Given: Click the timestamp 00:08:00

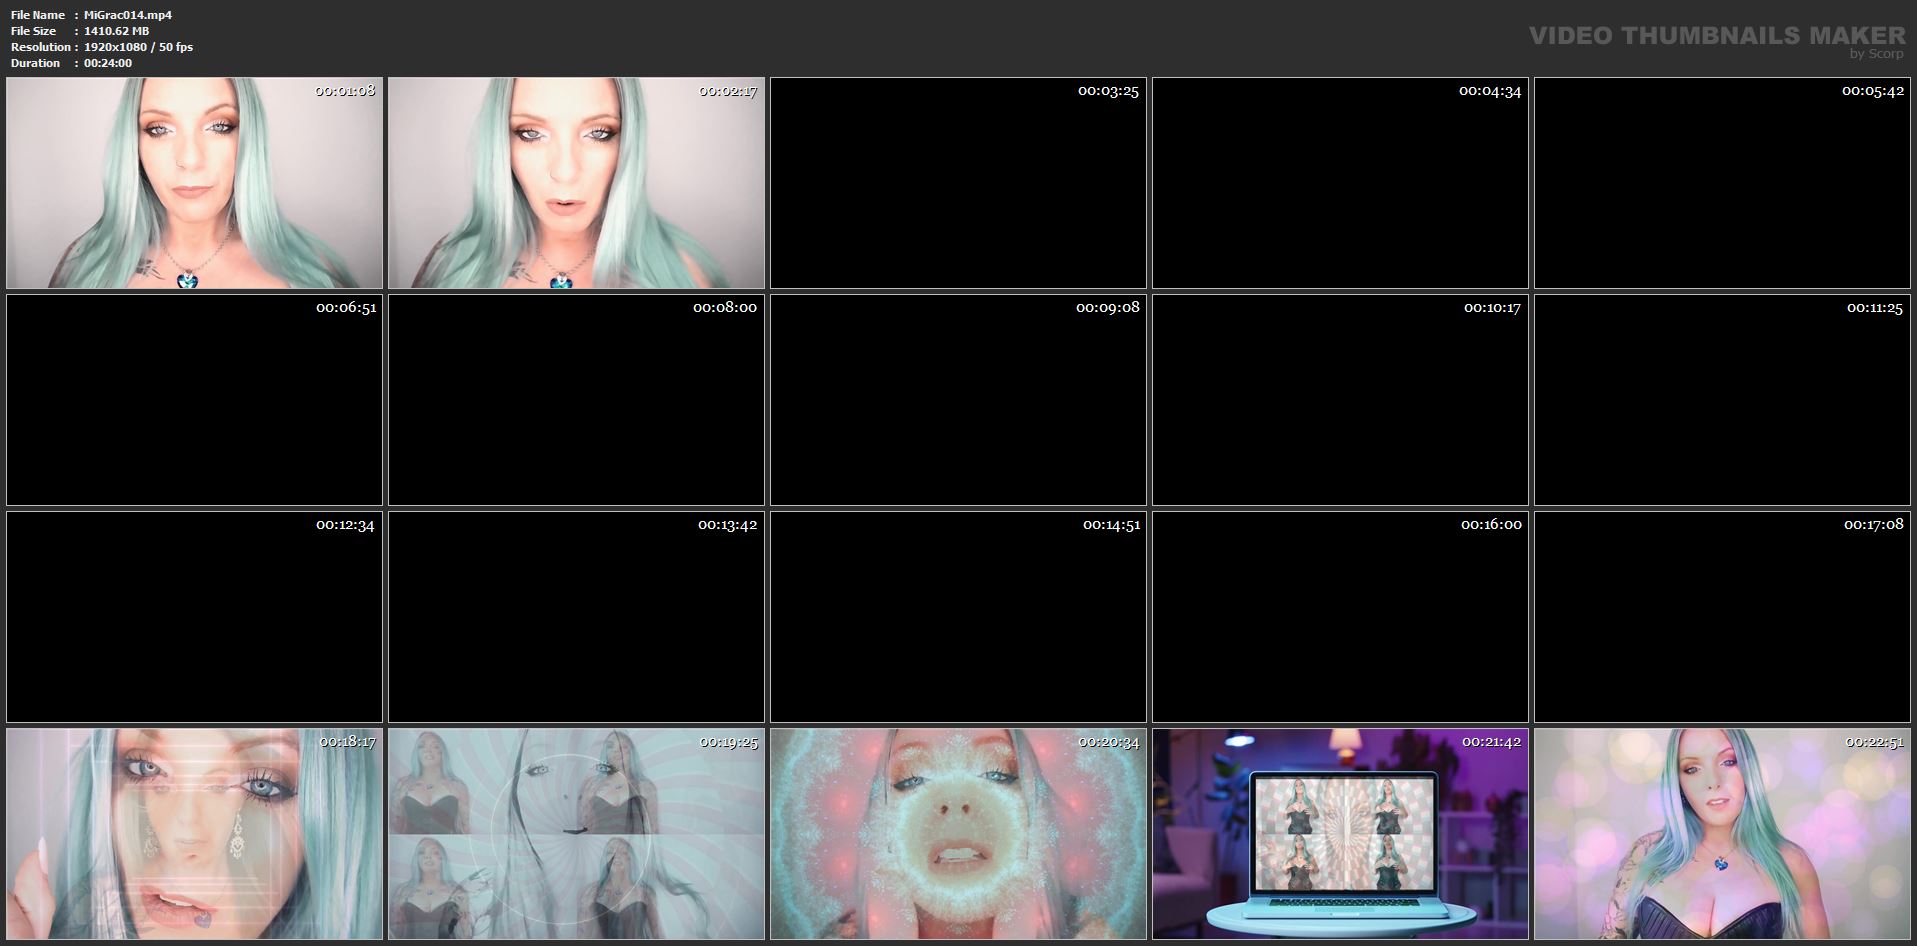Looking at the screenshot, I should coord(725,308).
